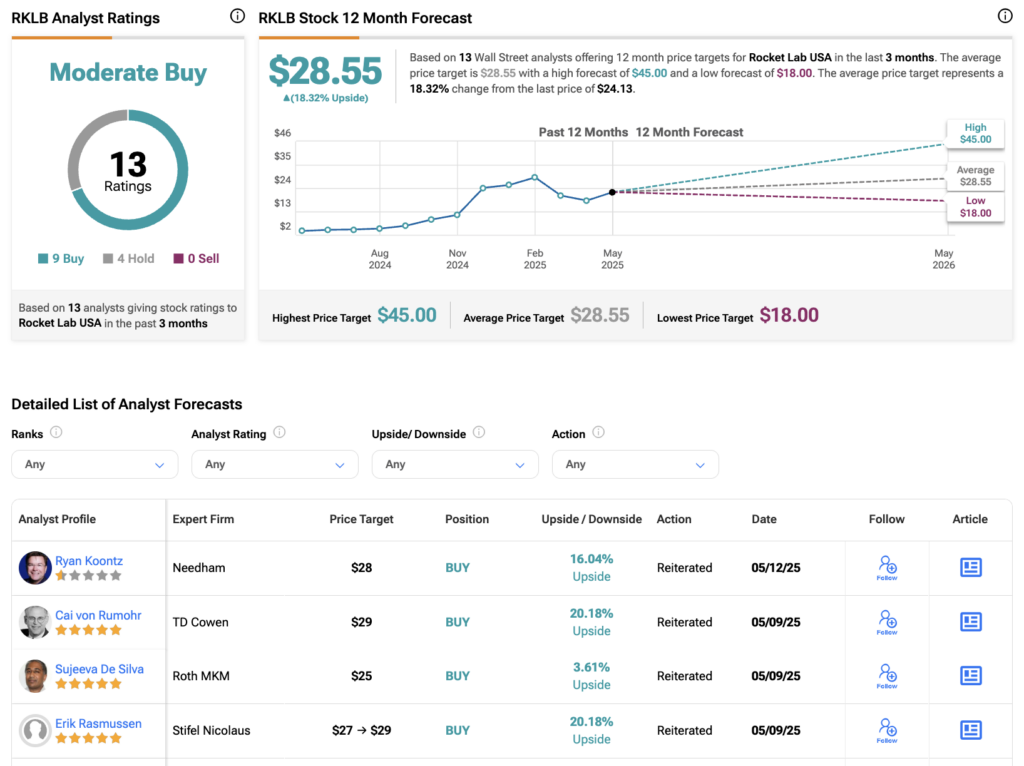Open Ryan Koontz analyst profile link

click(89, 561)
